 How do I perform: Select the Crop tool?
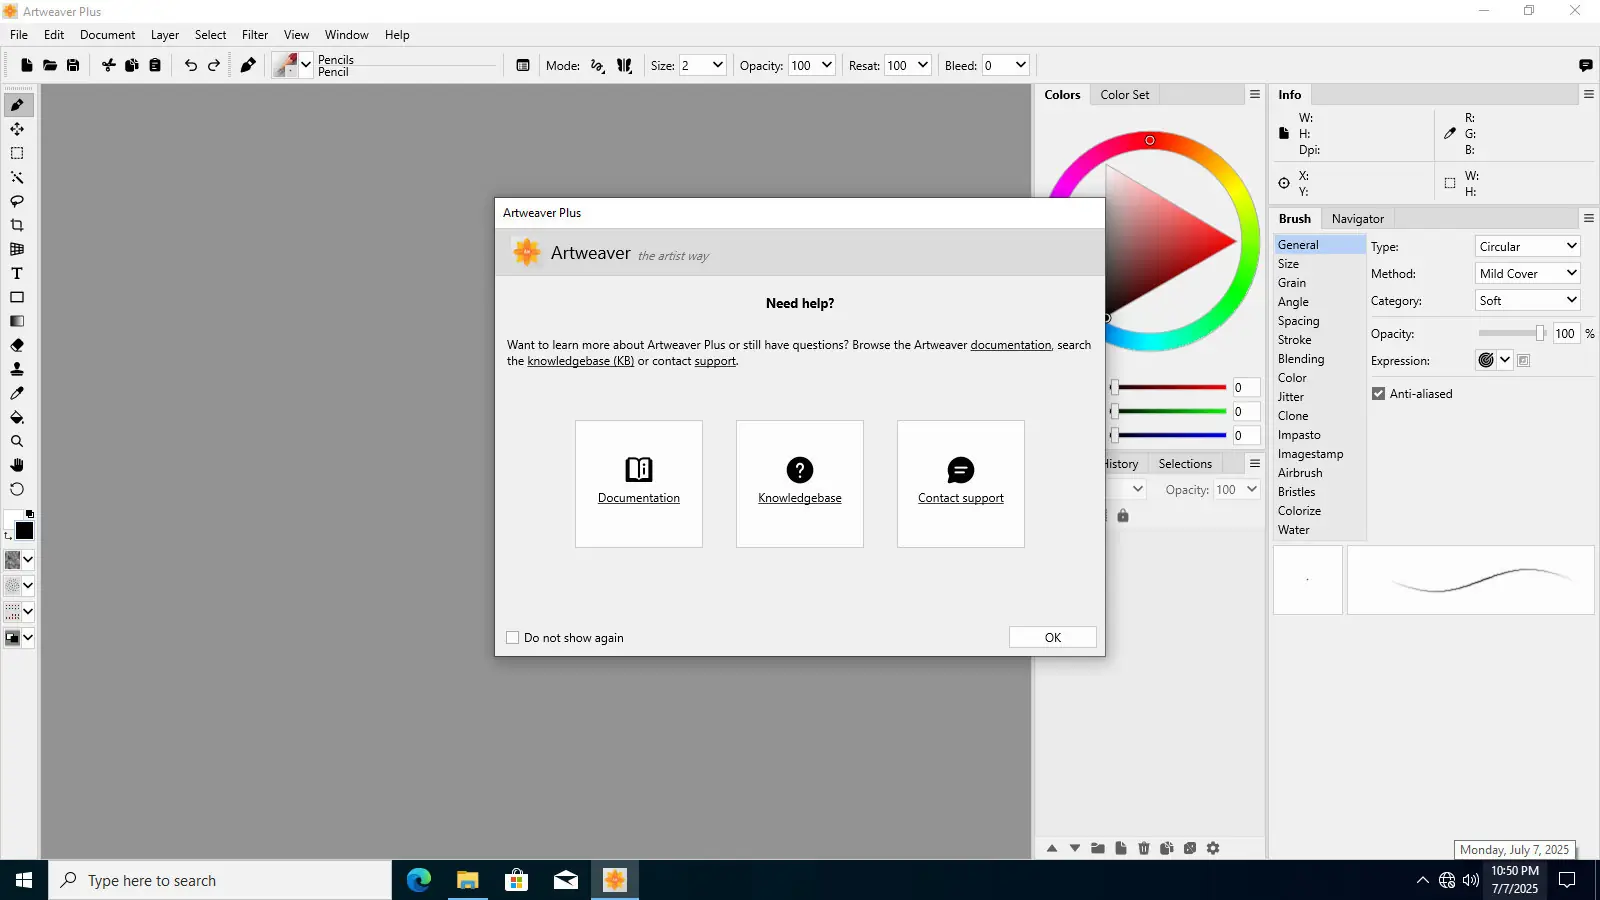(17, 225)
